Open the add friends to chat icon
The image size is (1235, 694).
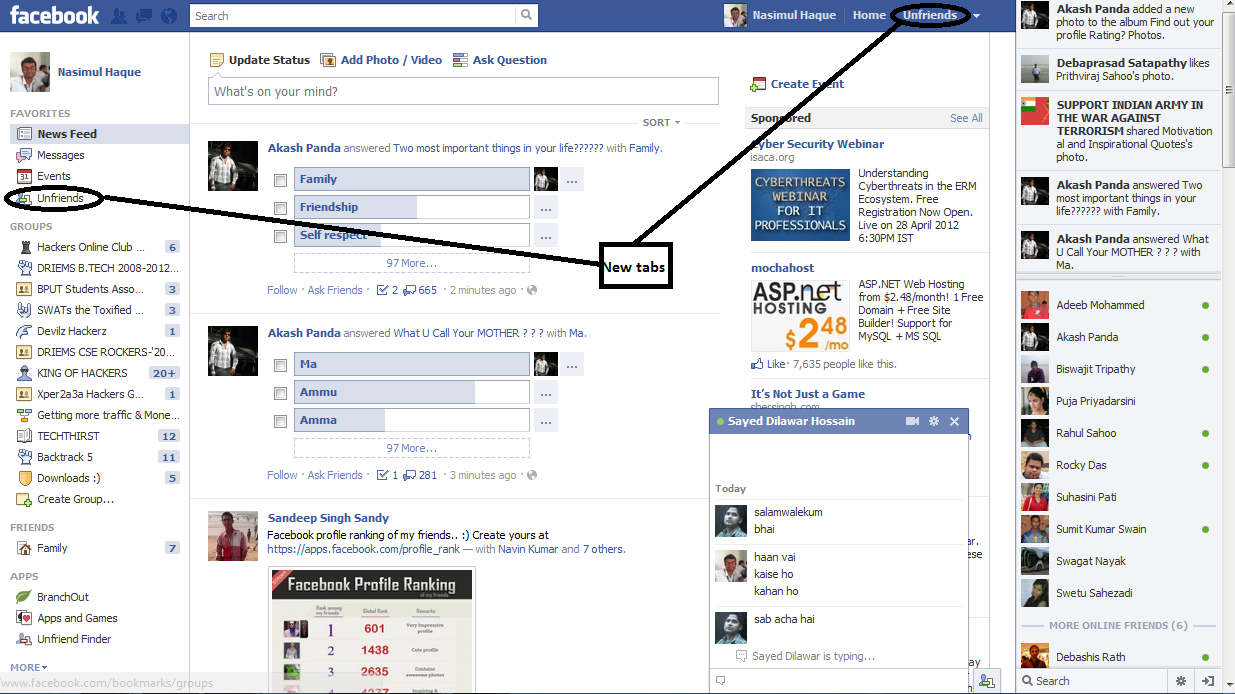pyautogui.click(x=986, y=681)
